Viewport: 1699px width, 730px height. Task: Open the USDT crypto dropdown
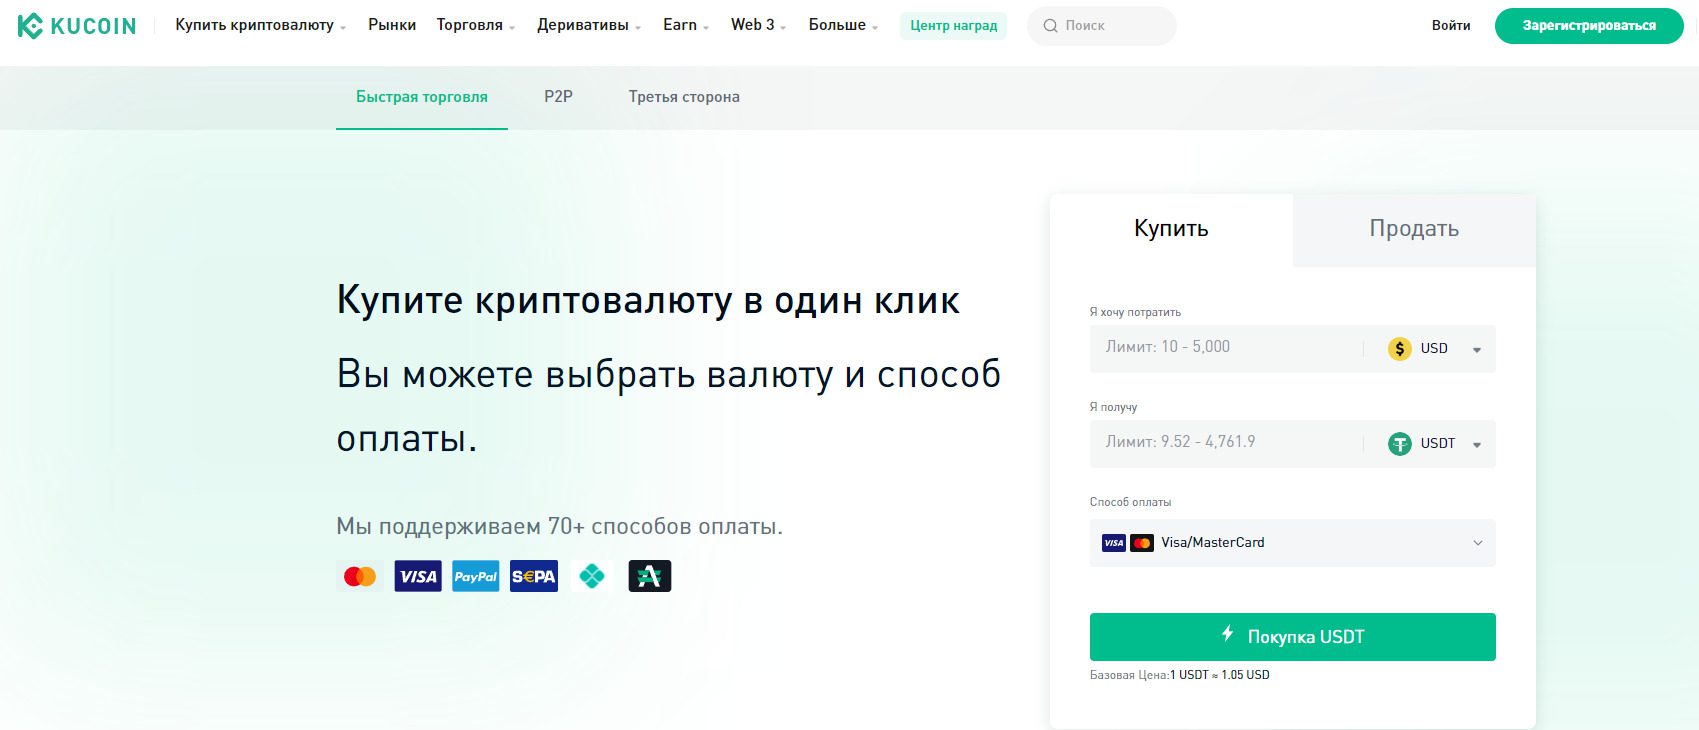click(1435, 444)
